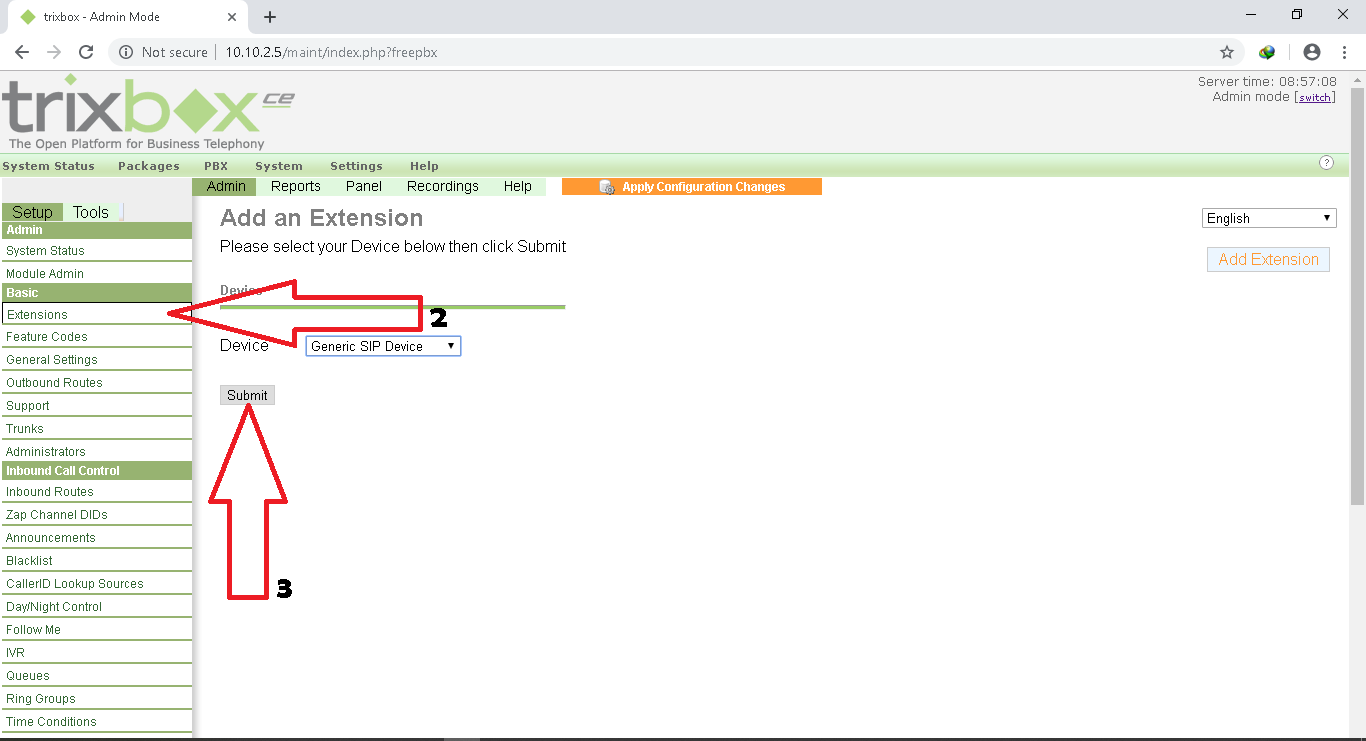The height and width of the screenshot is (741, 1366).
Task: Open the Help top menu
Action: coord(424,166)
